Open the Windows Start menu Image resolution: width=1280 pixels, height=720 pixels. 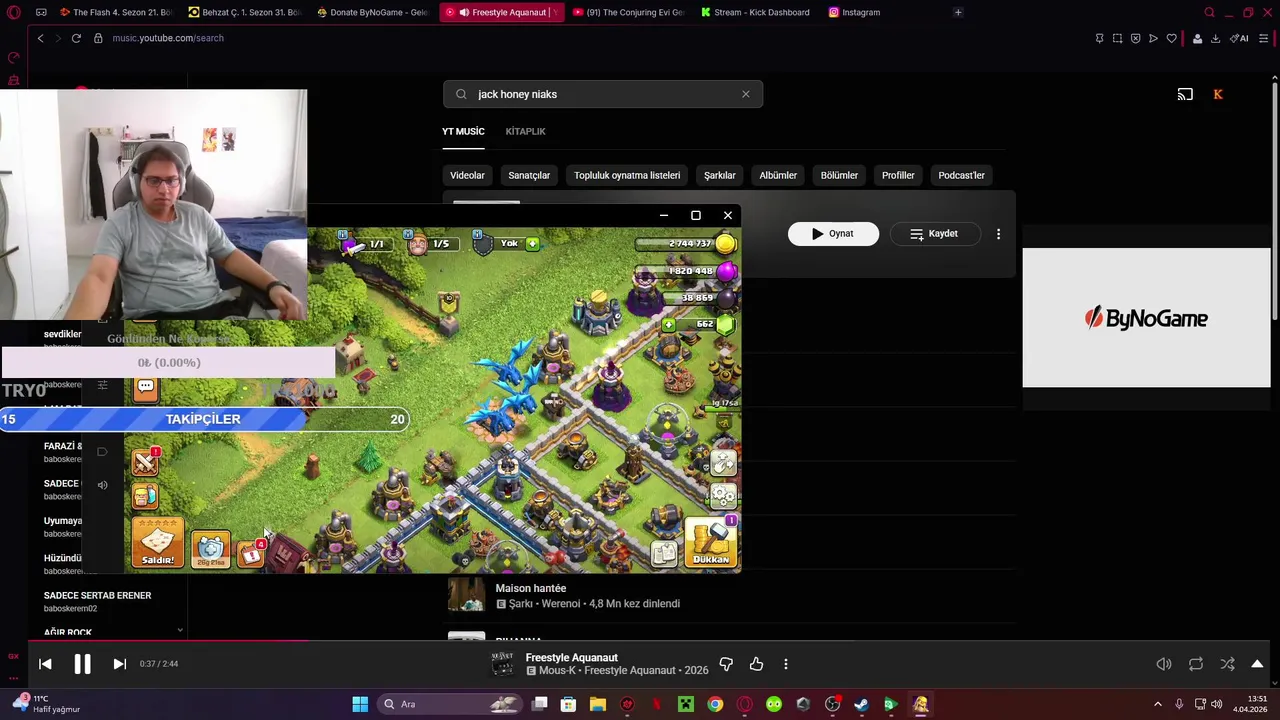click(x=360, y=704)
